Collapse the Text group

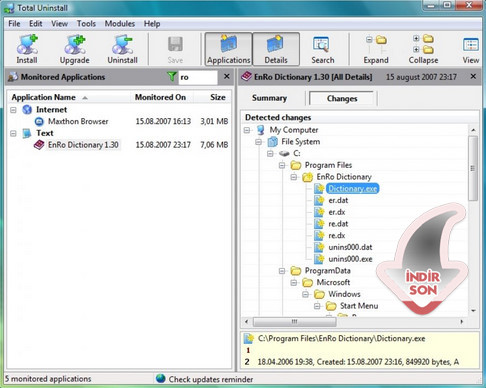(x=13, y=133)
